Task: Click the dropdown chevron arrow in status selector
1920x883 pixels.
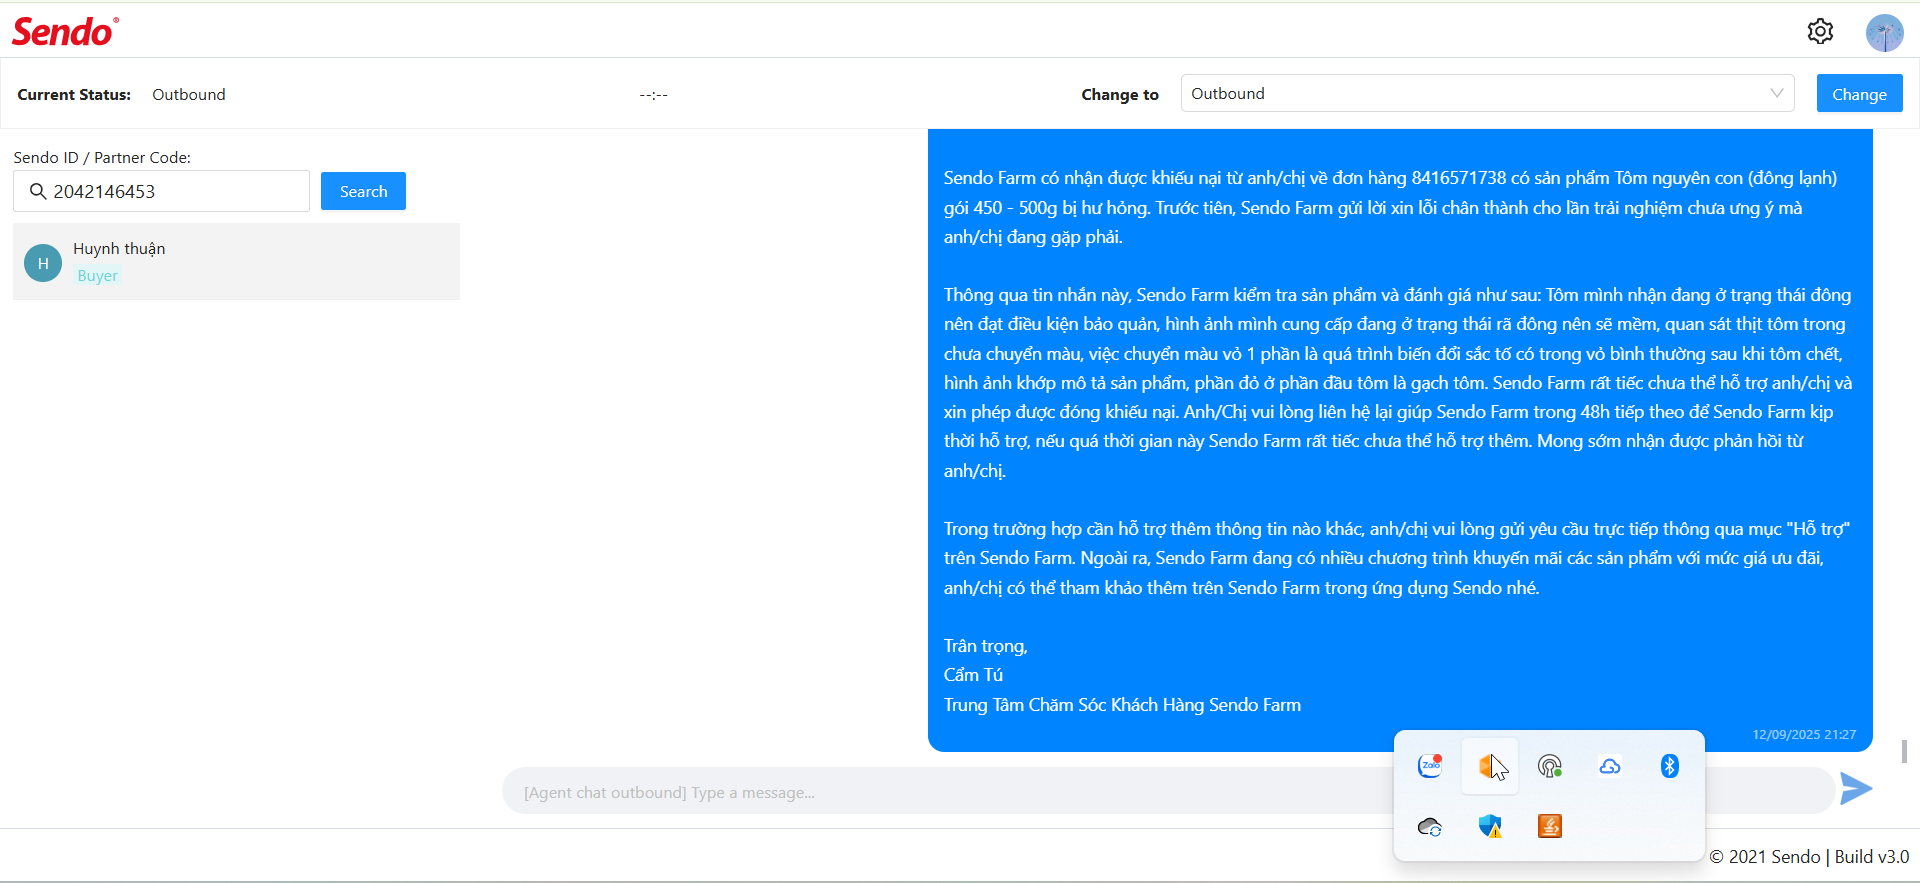Action: [1776, 93]
